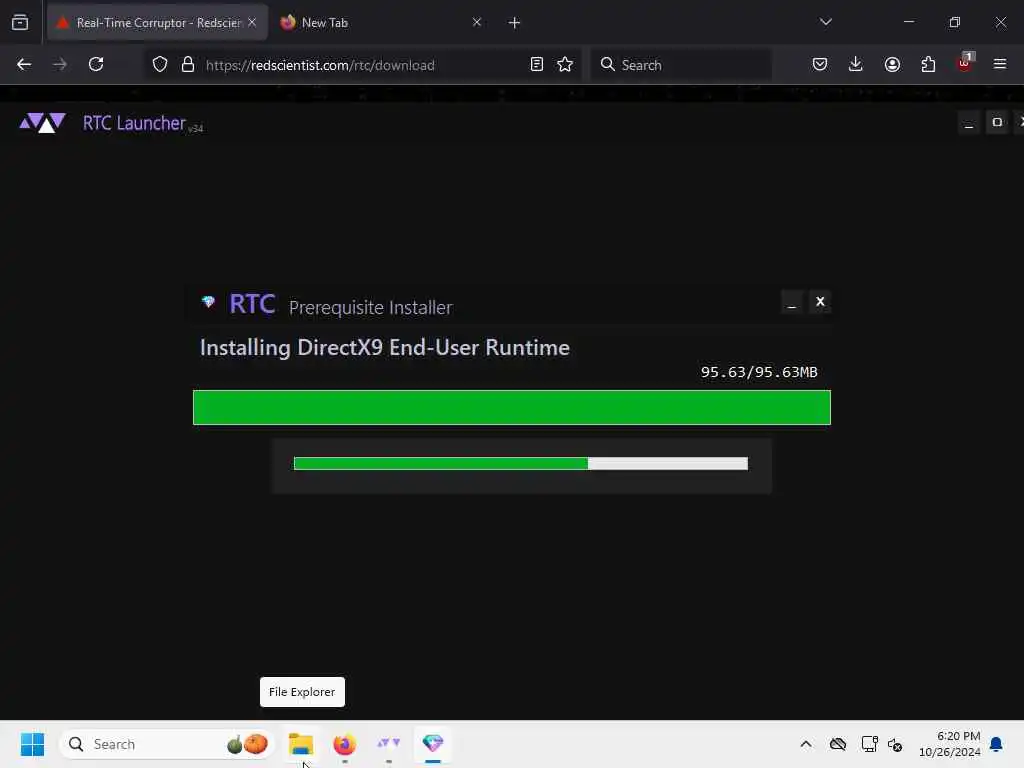Screen dimensions: 1024x768
Task: Open the Firefox View icon
Action: pyautogui.click(x=20, y=23)
